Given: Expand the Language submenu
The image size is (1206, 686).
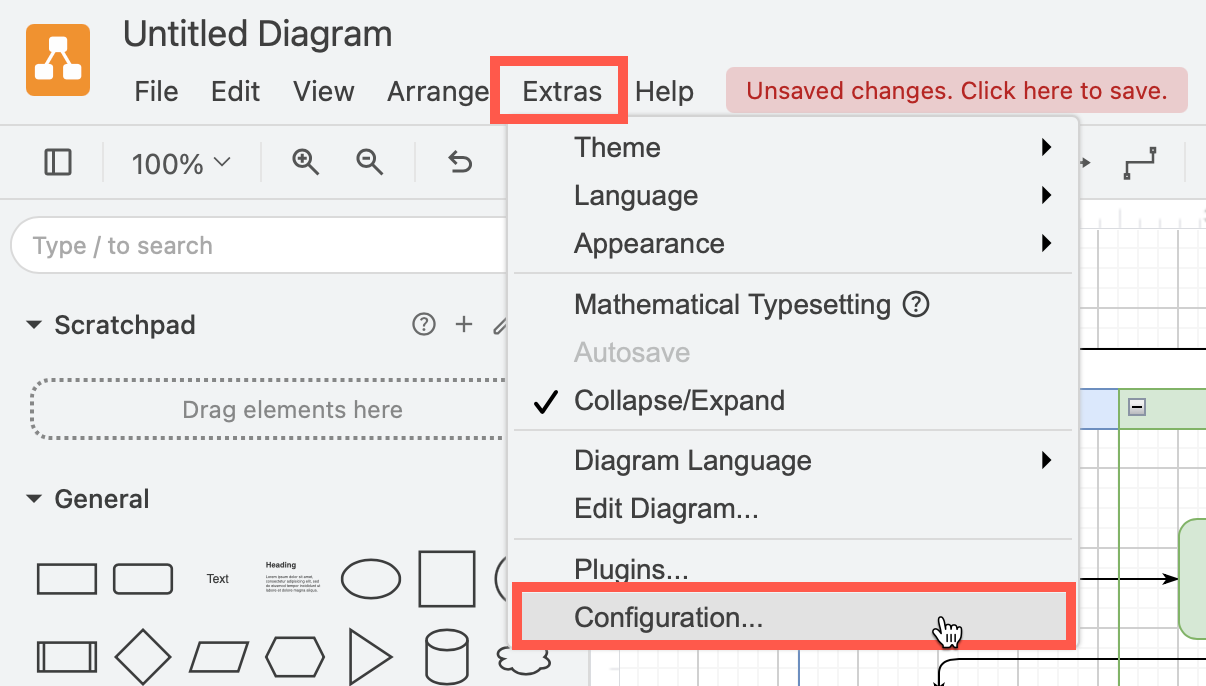Looking at the screenshot, I should click(792, 196).
